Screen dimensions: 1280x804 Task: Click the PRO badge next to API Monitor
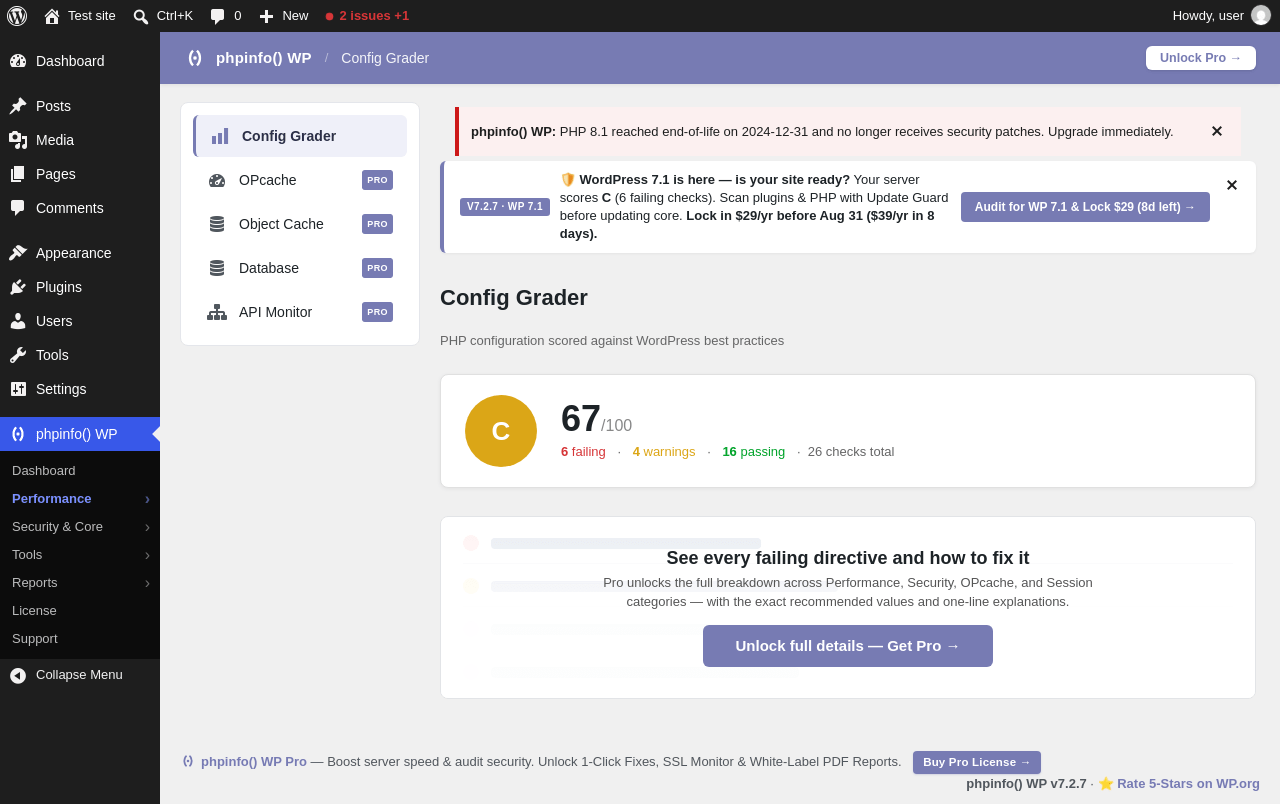(377, 312)
